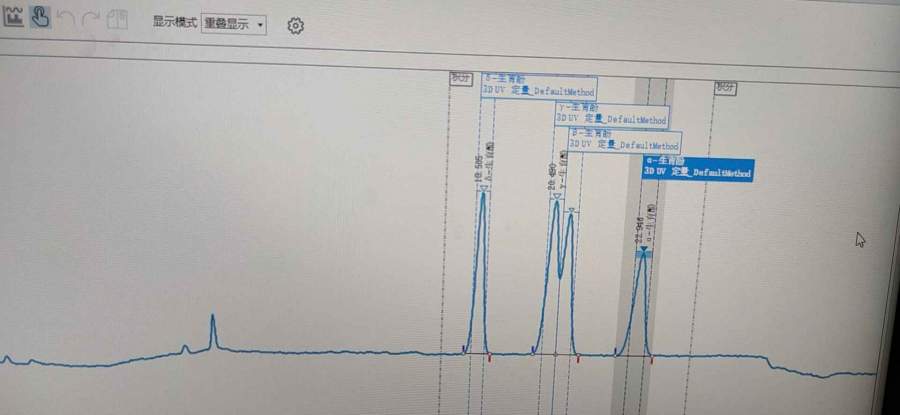The width and height of the screenshot is (900, 415).
Task: Click the small apex marker of β-生育酚 peak
Action: click(571, 210)
